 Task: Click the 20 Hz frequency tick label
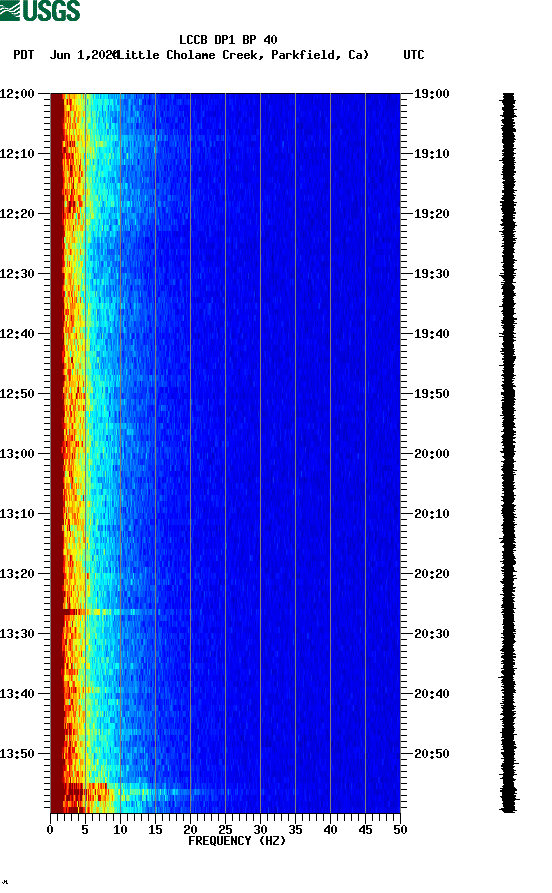coord(190,830)
